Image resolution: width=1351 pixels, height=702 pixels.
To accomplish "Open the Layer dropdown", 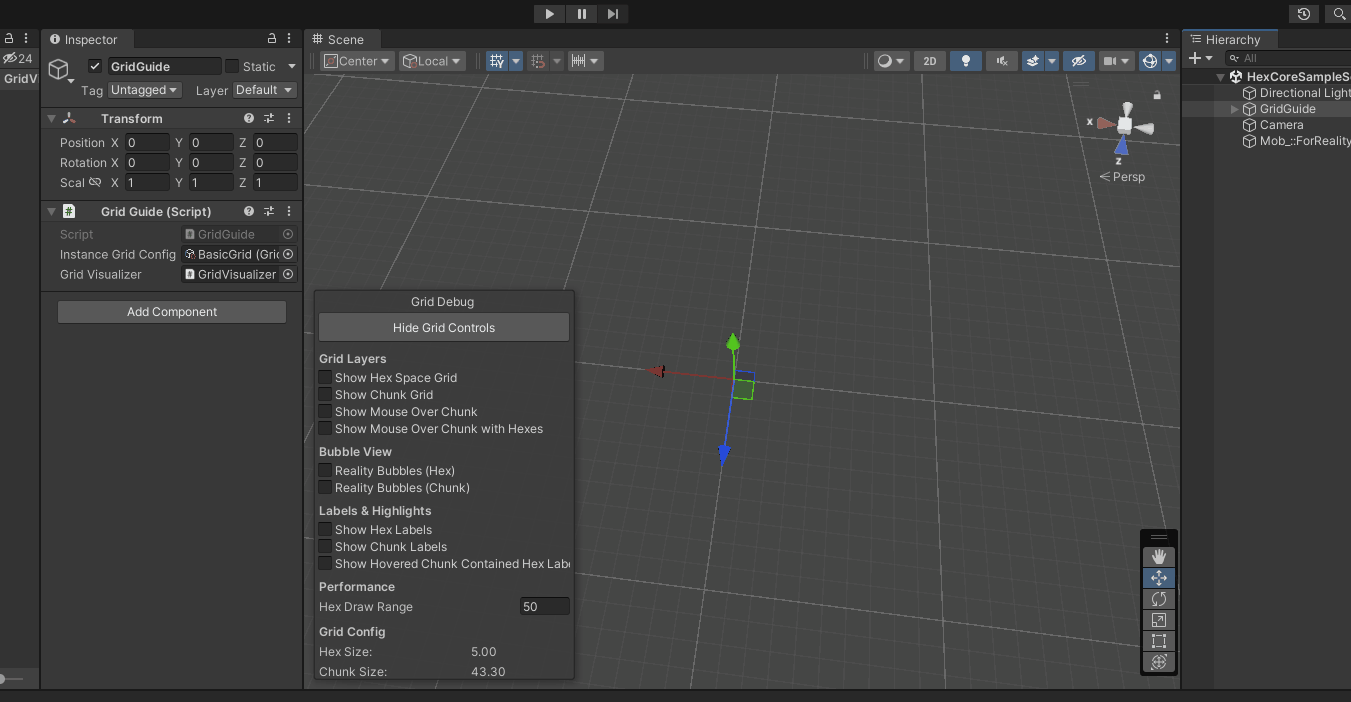I will [x=264, y=90].
